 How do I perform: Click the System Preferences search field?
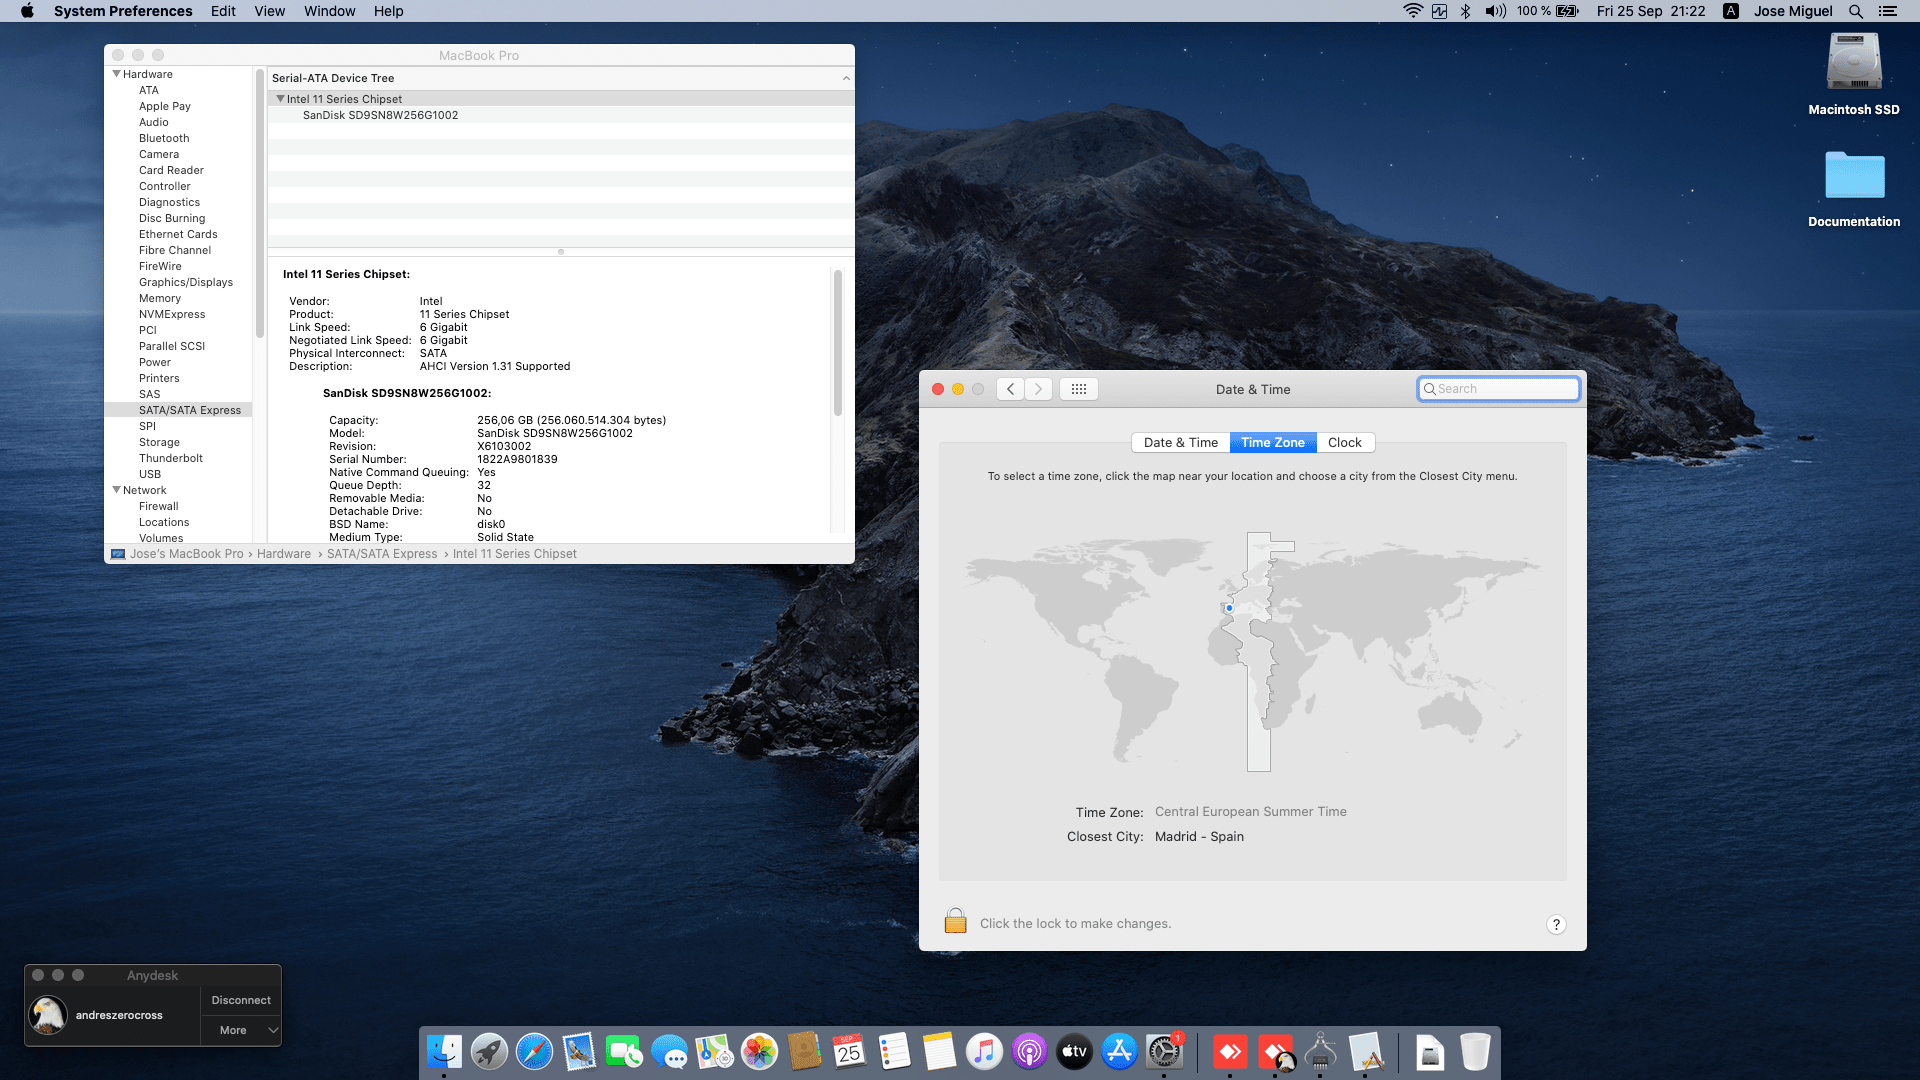[1498, 389]
